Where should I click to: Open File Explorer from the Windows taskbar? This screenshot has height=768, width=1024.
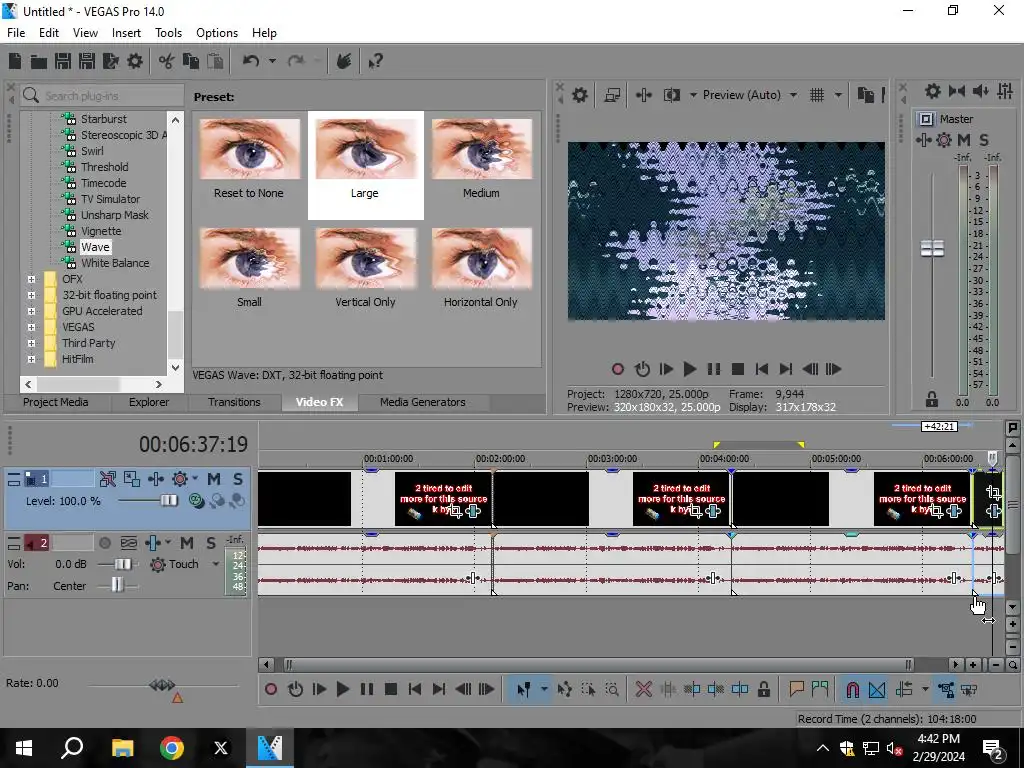pyautogui.click(x=122, y=748)
